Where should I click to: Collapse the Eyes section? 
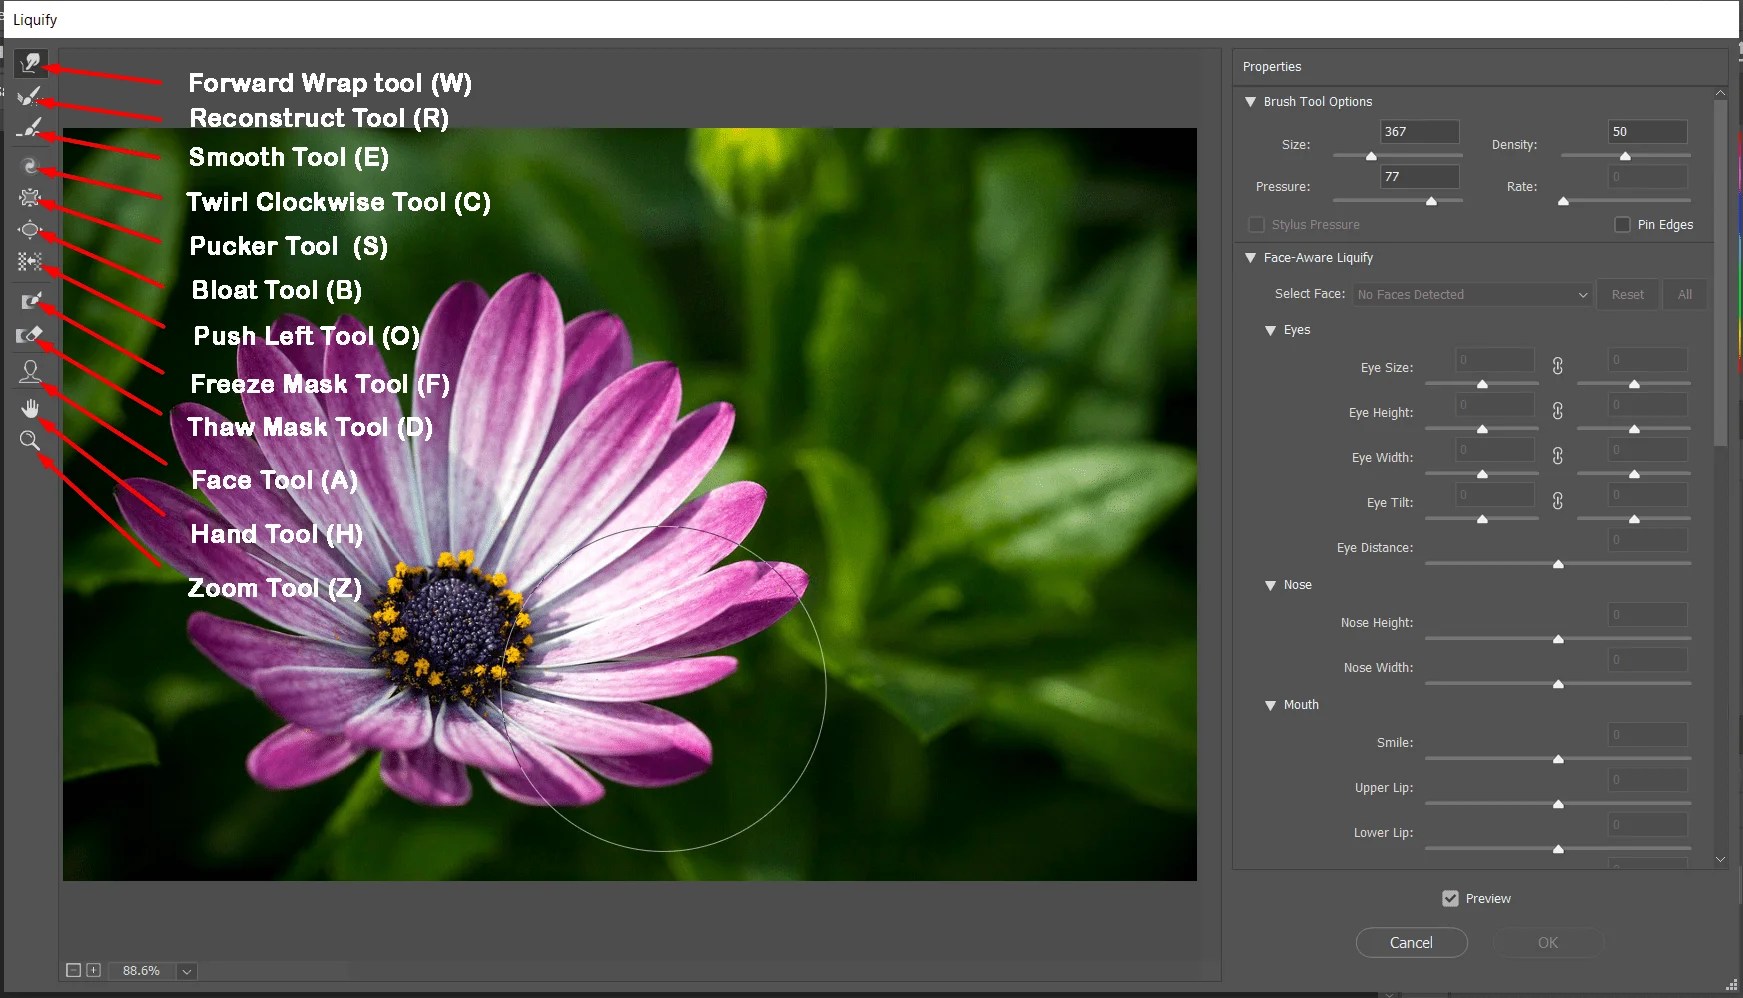[1270, 329]
